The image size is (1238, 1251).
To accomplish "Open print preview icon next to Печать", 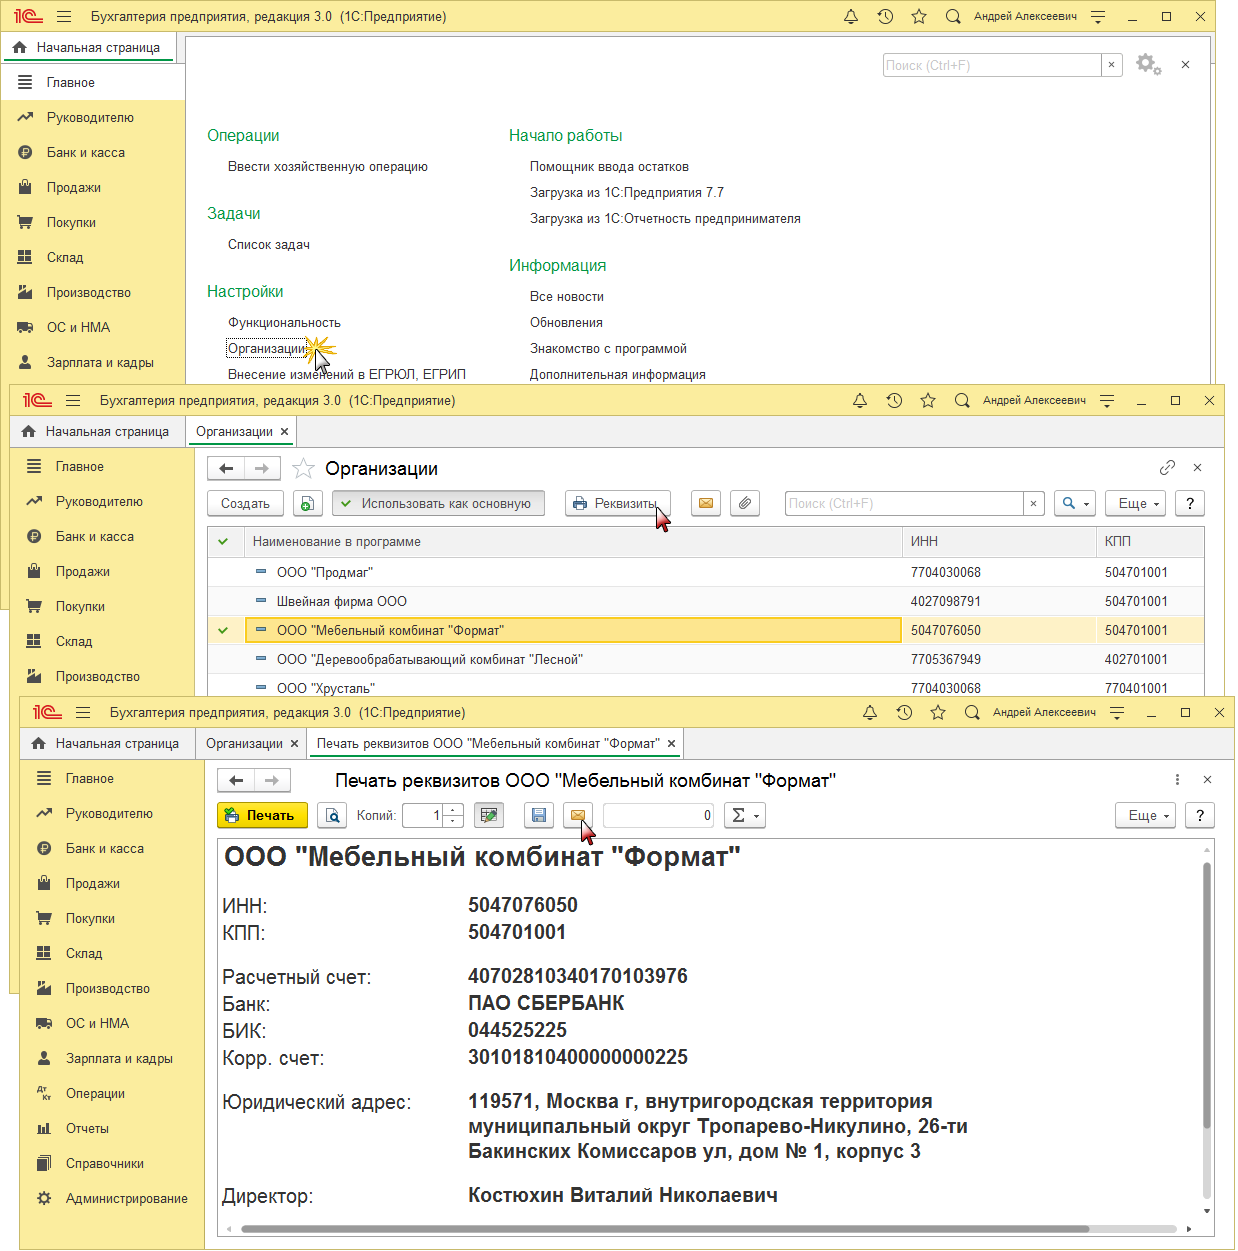I will [x=332, y=815].
